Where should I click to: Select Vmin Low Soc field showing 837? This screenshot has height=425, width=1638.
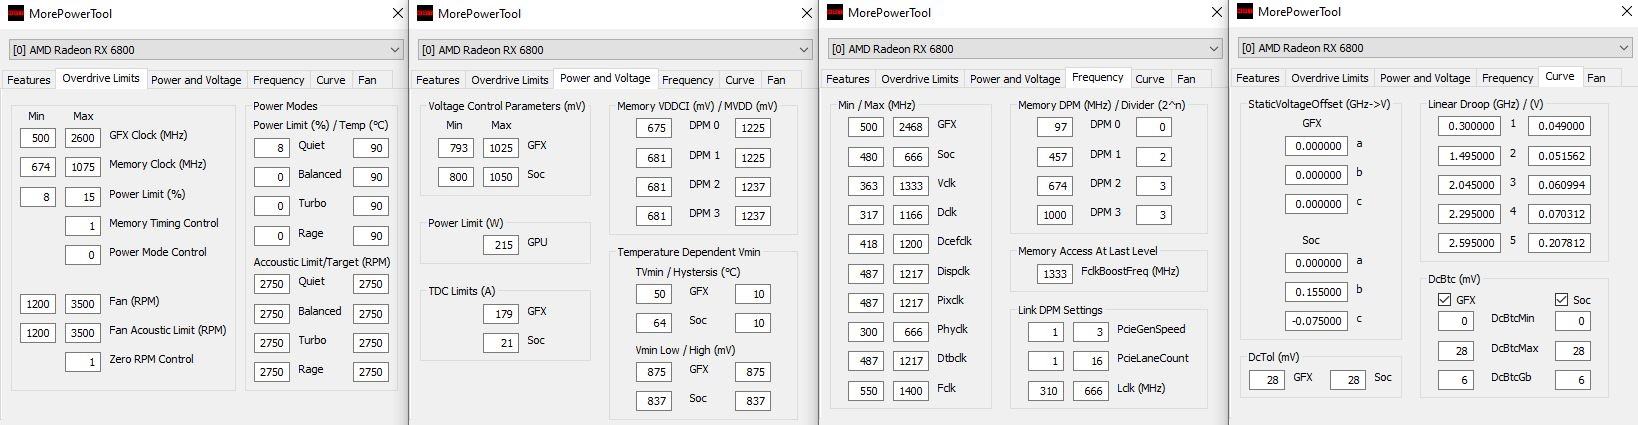(654, 401)
